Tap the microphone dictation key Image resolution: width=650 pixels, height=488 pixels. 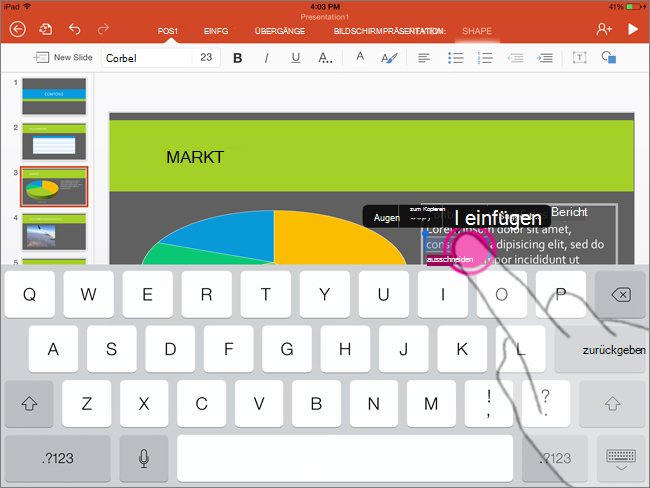144,459
